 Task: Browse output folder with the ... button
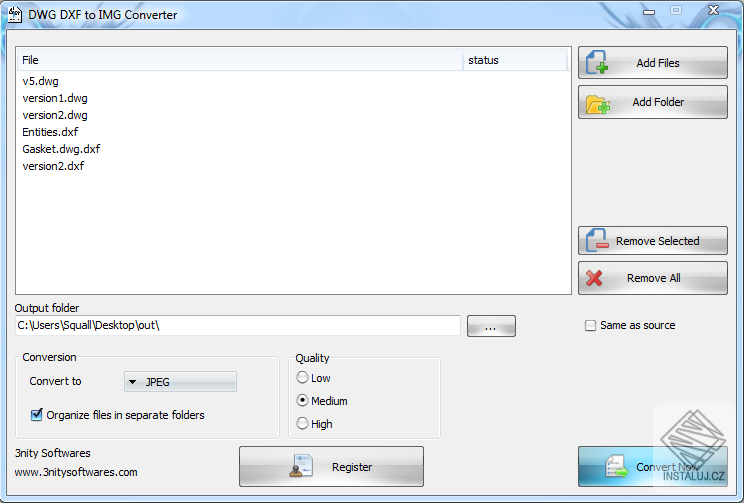click(491, 326)
